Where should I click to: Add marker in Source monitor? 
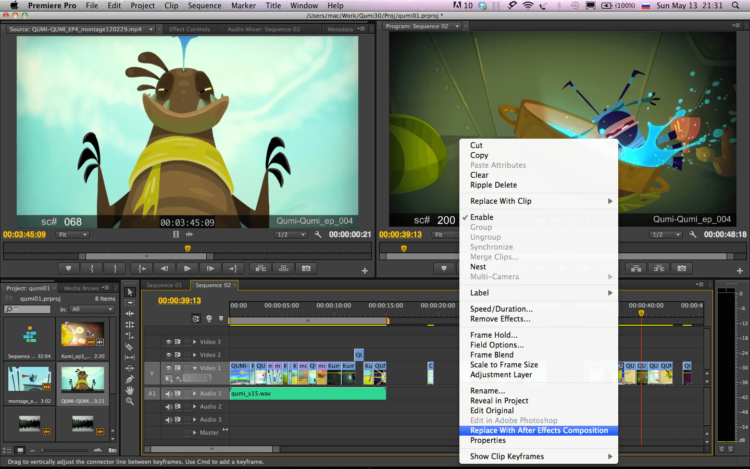tap(68, 269)
